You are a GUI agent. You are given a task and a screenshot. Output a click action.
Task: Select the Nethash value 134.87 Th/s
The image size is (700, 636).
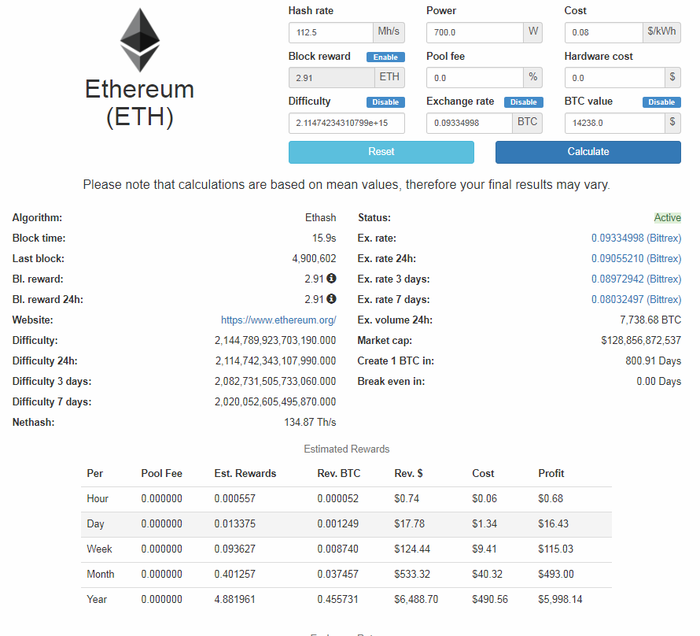310,422
